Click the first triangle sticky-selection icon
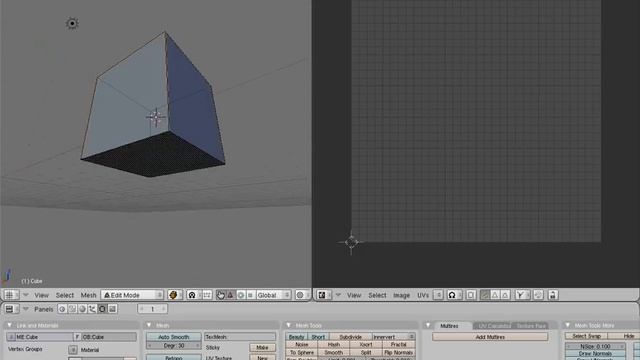 pos(495,295)
